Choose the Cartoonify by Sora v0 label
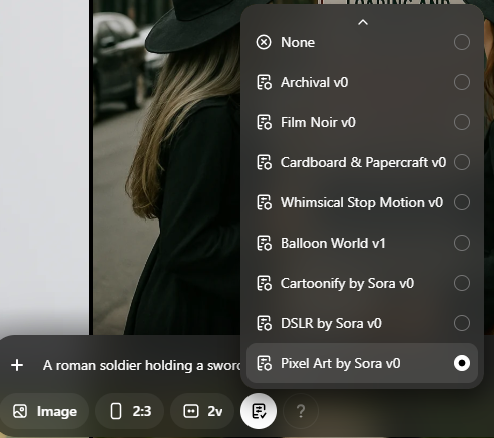The image size is (494, 438). 347,283
